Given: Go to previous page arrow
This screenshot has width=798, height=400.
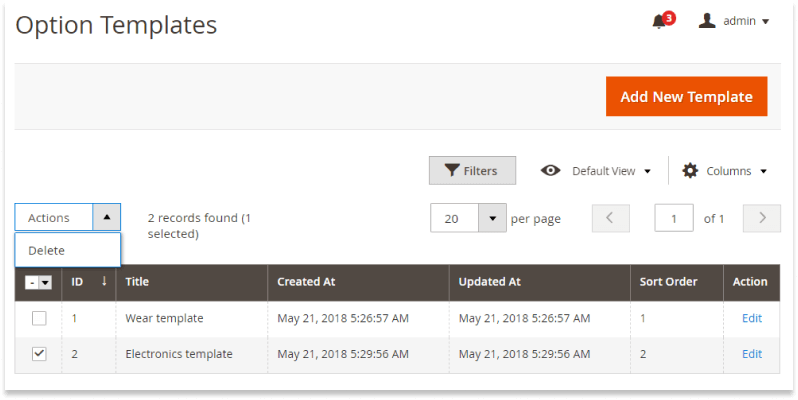Looking at the screenshot, I should 610,218.
